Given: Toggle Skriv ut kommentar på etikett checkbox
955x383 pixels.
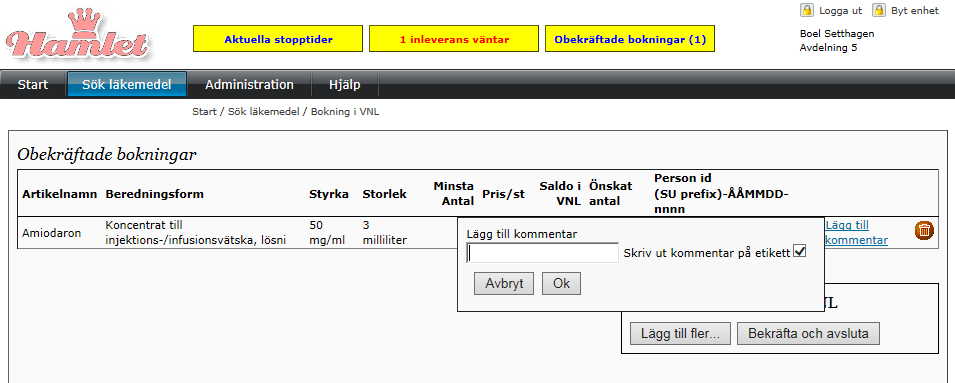Looking at the screenshot, I should [799, 251].
